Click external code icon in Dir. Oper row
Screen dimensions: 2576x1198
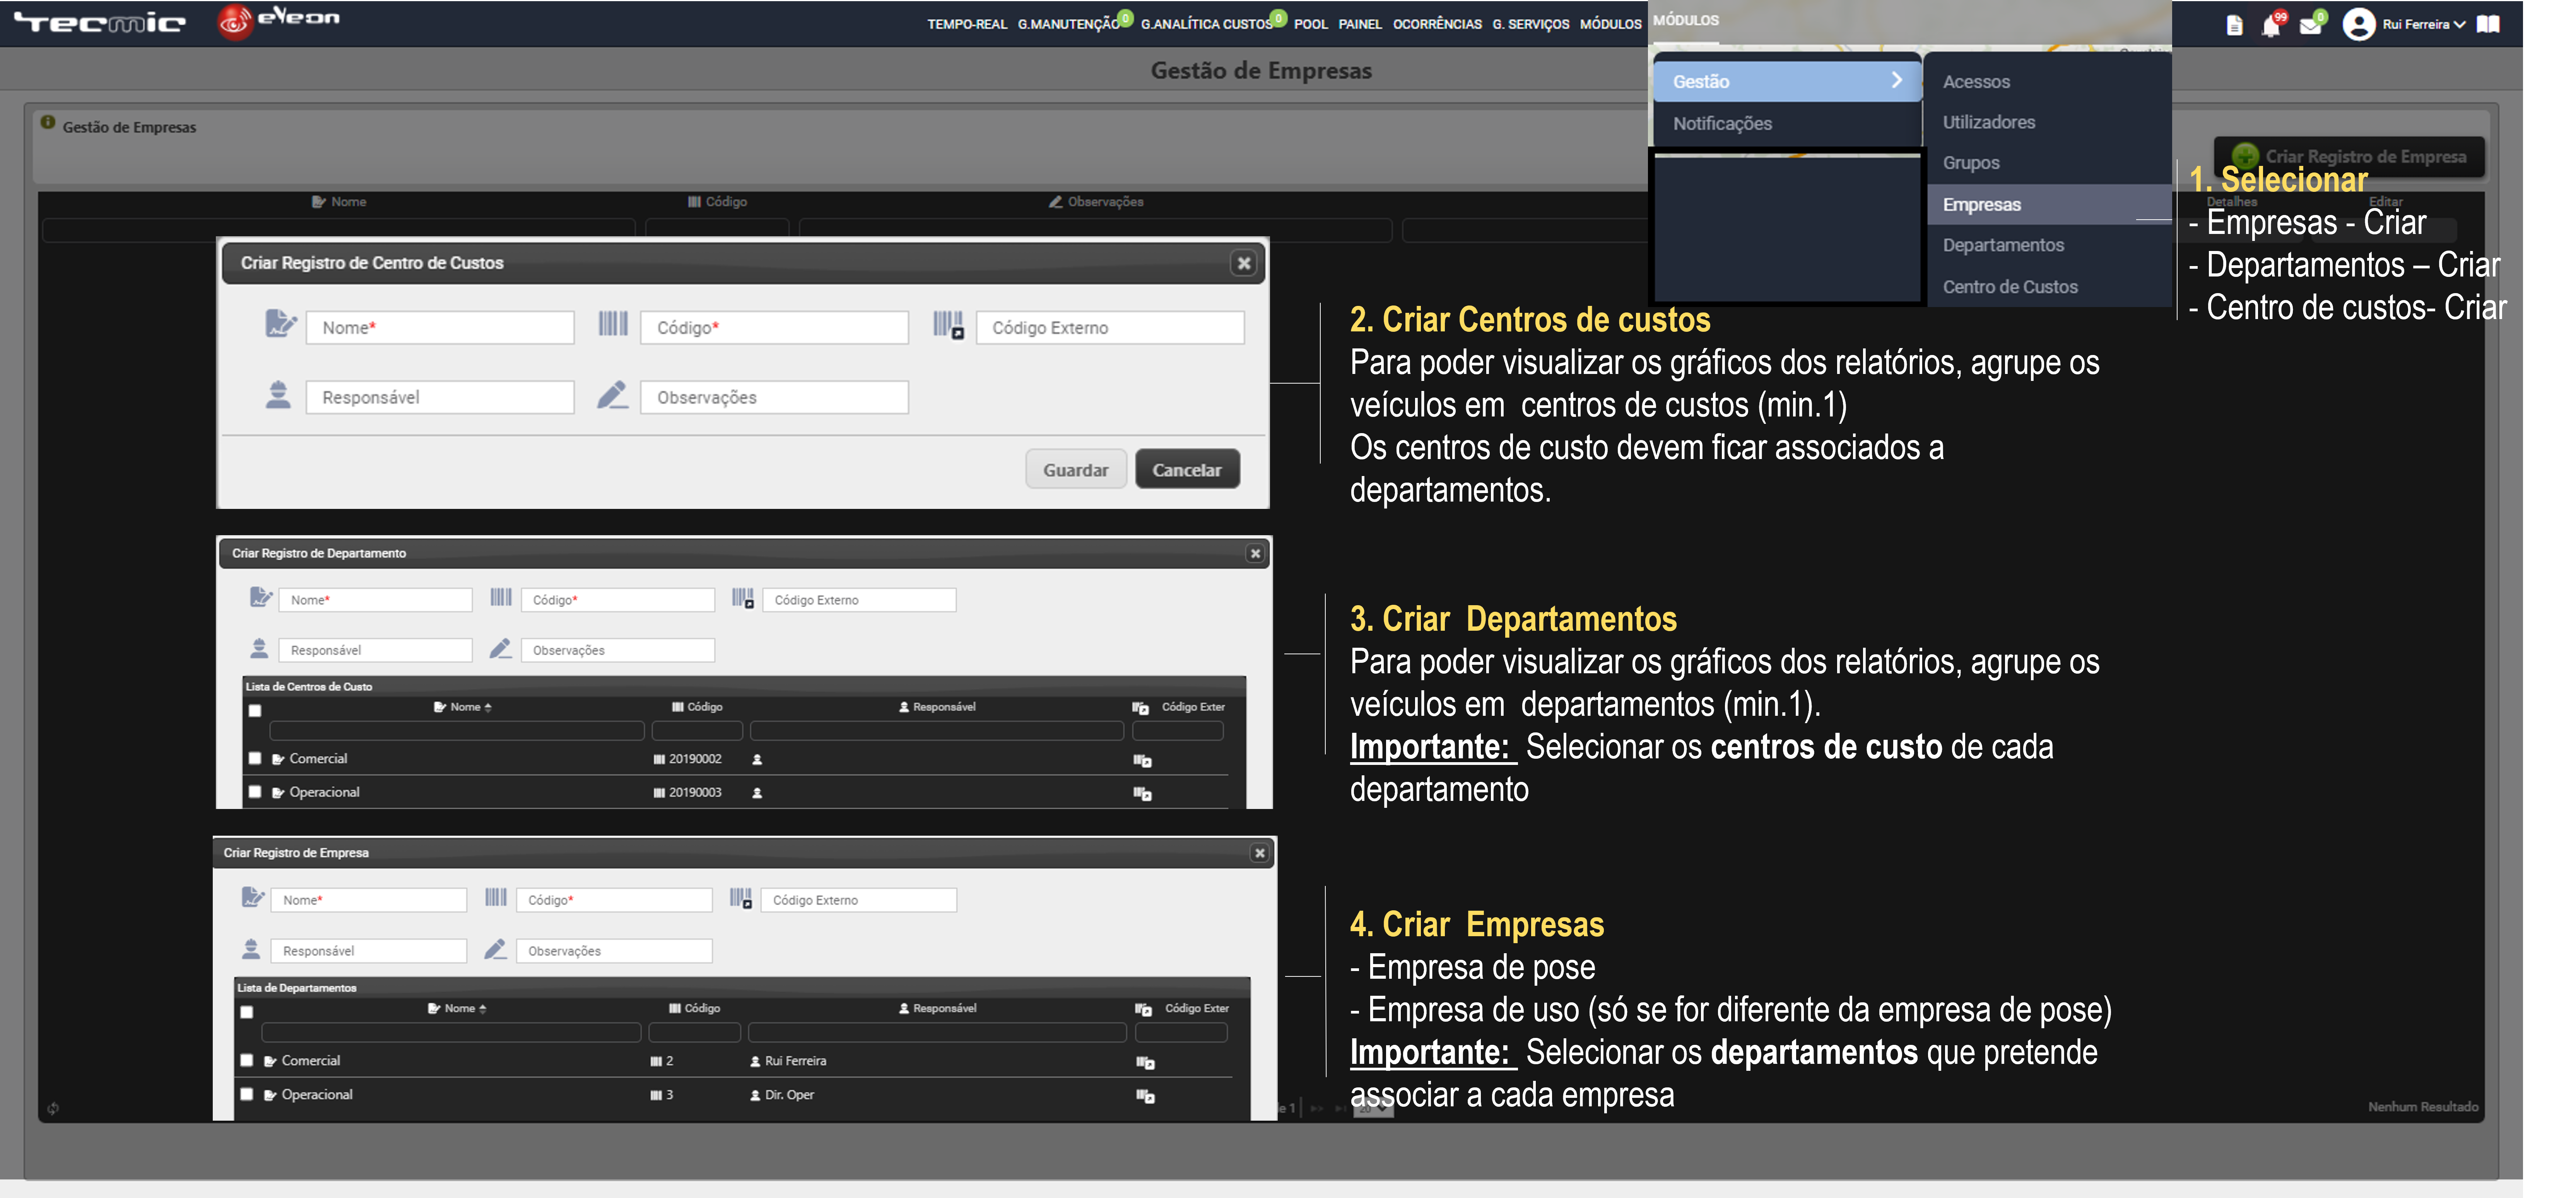point(1146,1096)
